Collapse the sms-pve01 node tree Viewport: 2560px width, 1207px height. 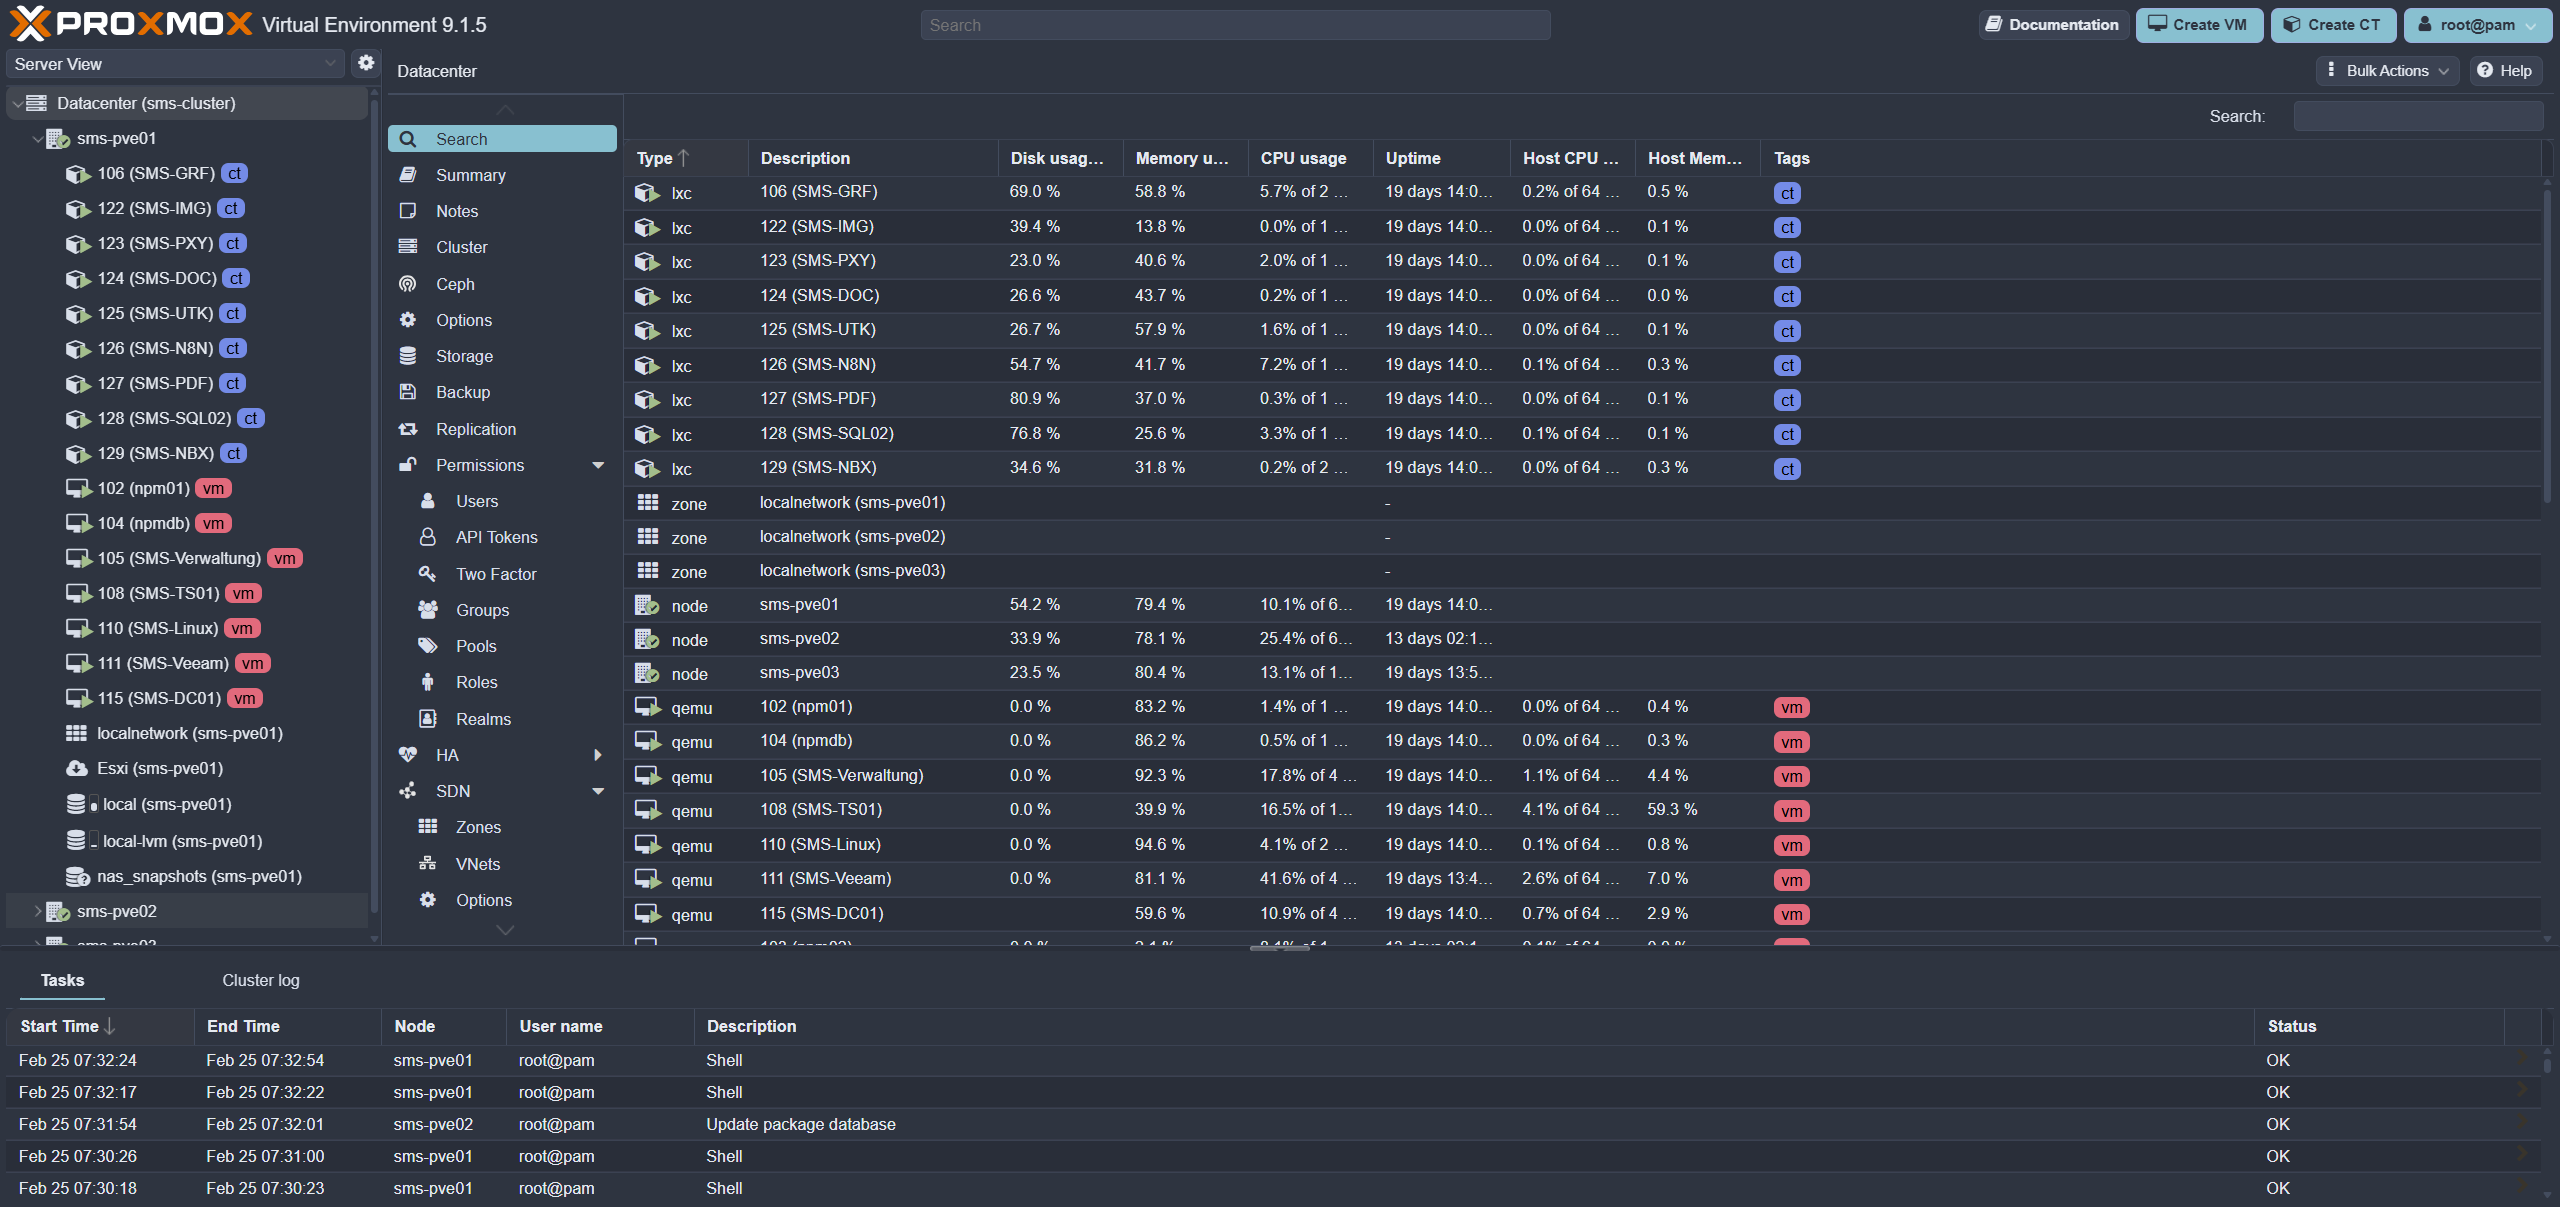tap(38, 138)
